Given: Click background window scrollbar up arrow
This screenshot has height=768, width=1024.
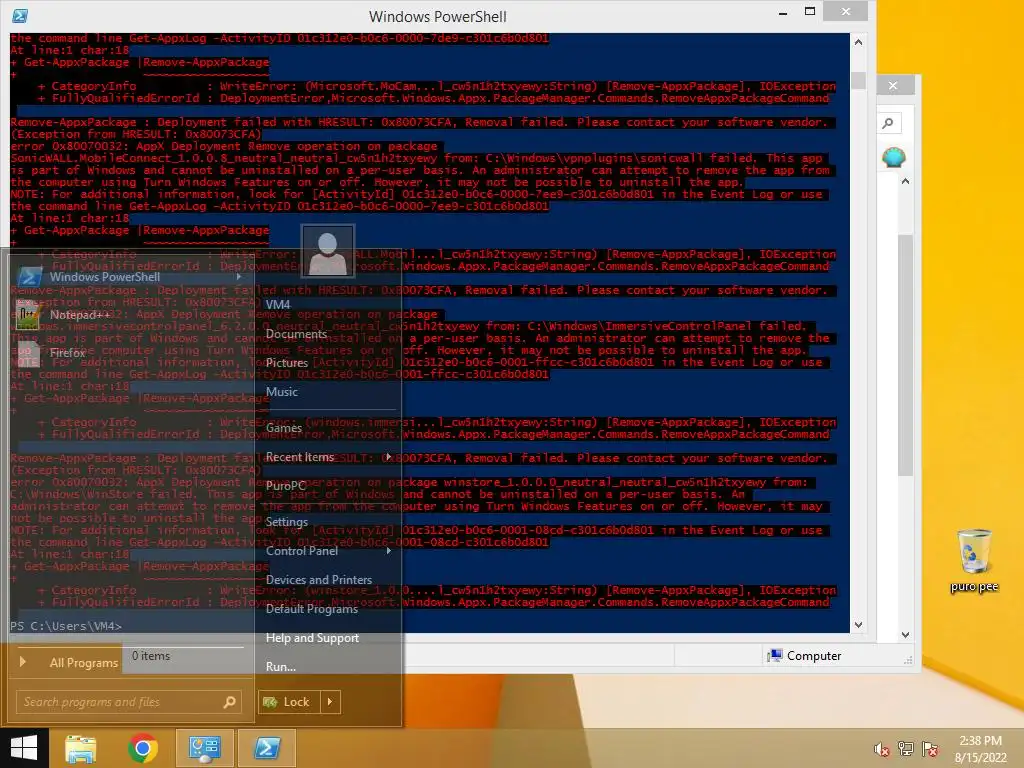Looking at the screenshot, I should pyautogui.click(x=905, y=182).
